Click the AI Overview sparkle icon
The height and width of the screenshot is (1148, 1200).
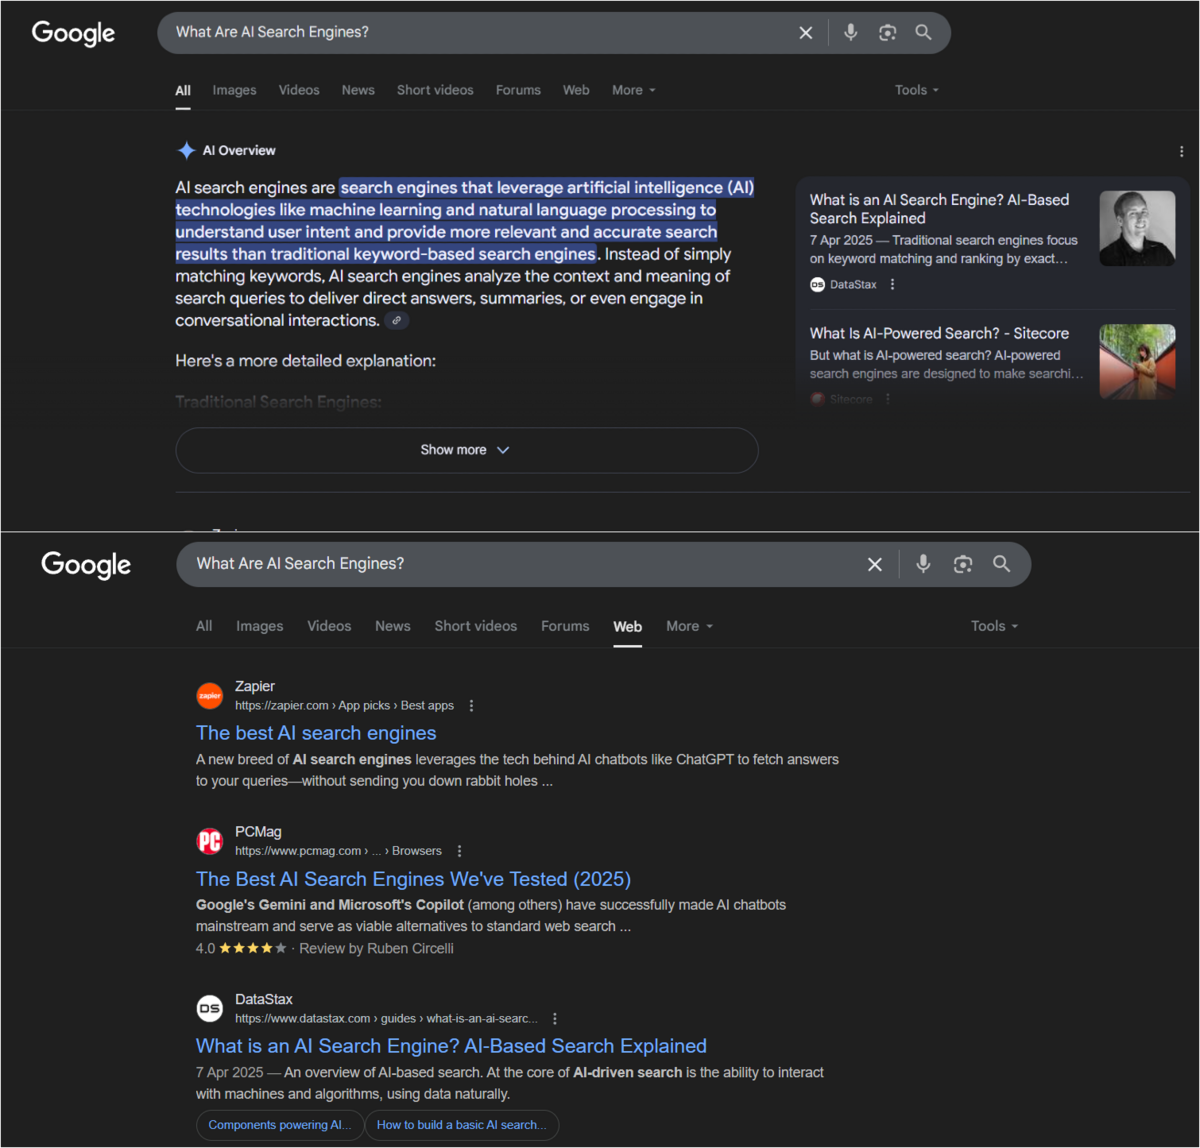[x=186, y=151]
